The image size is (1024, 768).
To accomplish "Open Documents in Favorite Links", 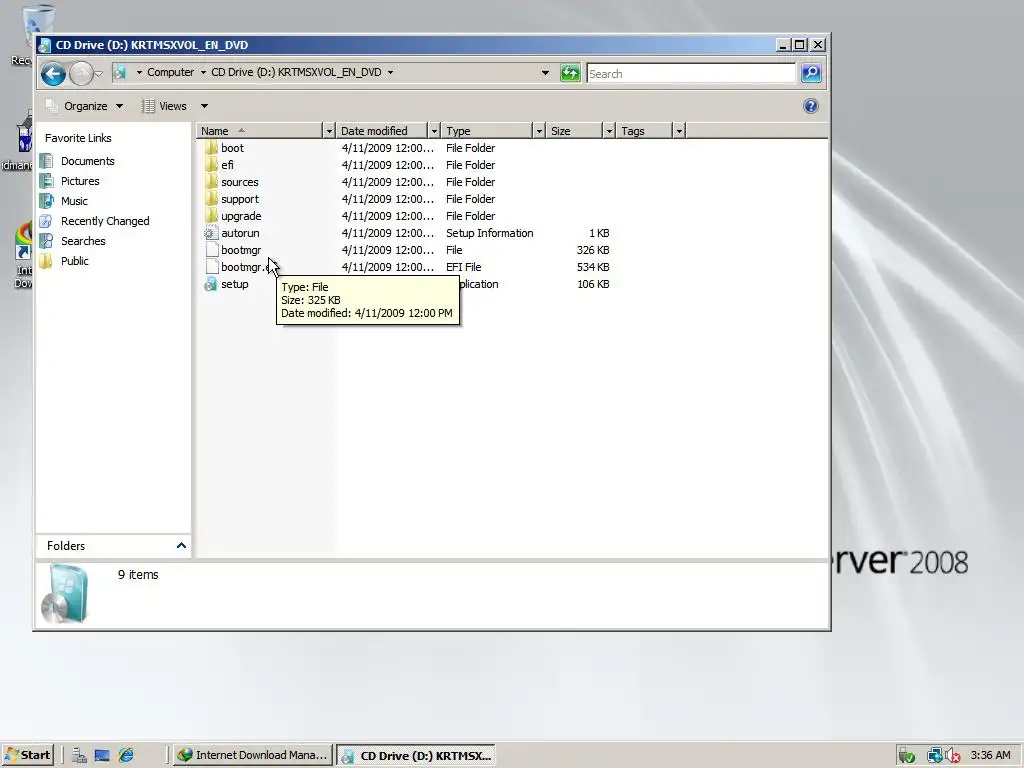I will [88, 161].
